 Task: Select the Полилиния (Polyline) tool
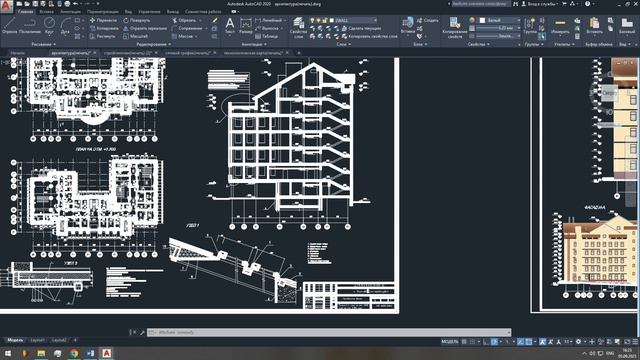[x=29, y=26]
